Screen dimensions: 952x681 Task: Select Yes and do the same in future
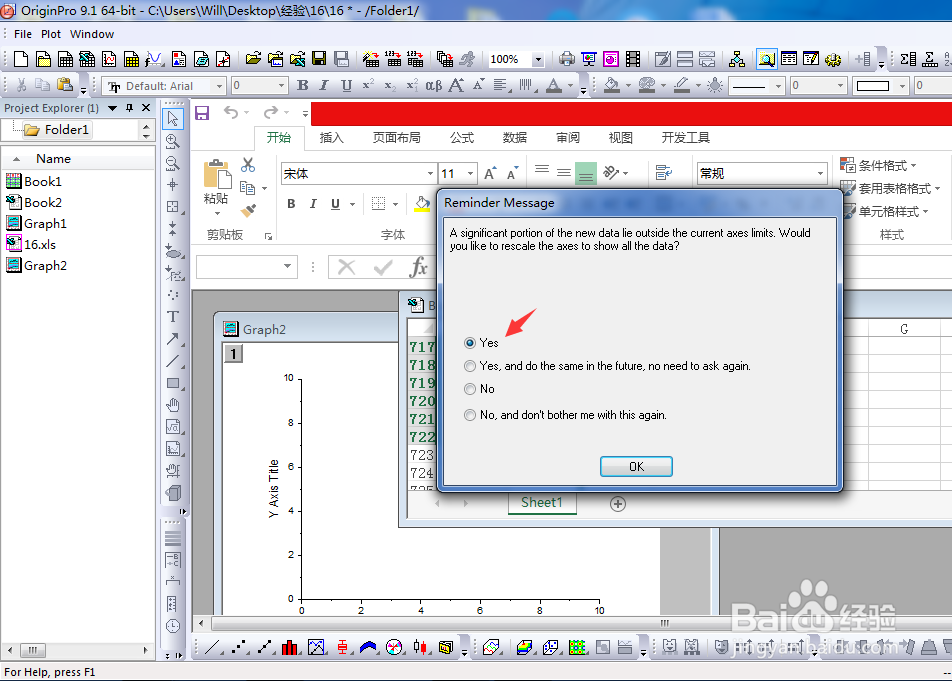(x=469, y=366)
